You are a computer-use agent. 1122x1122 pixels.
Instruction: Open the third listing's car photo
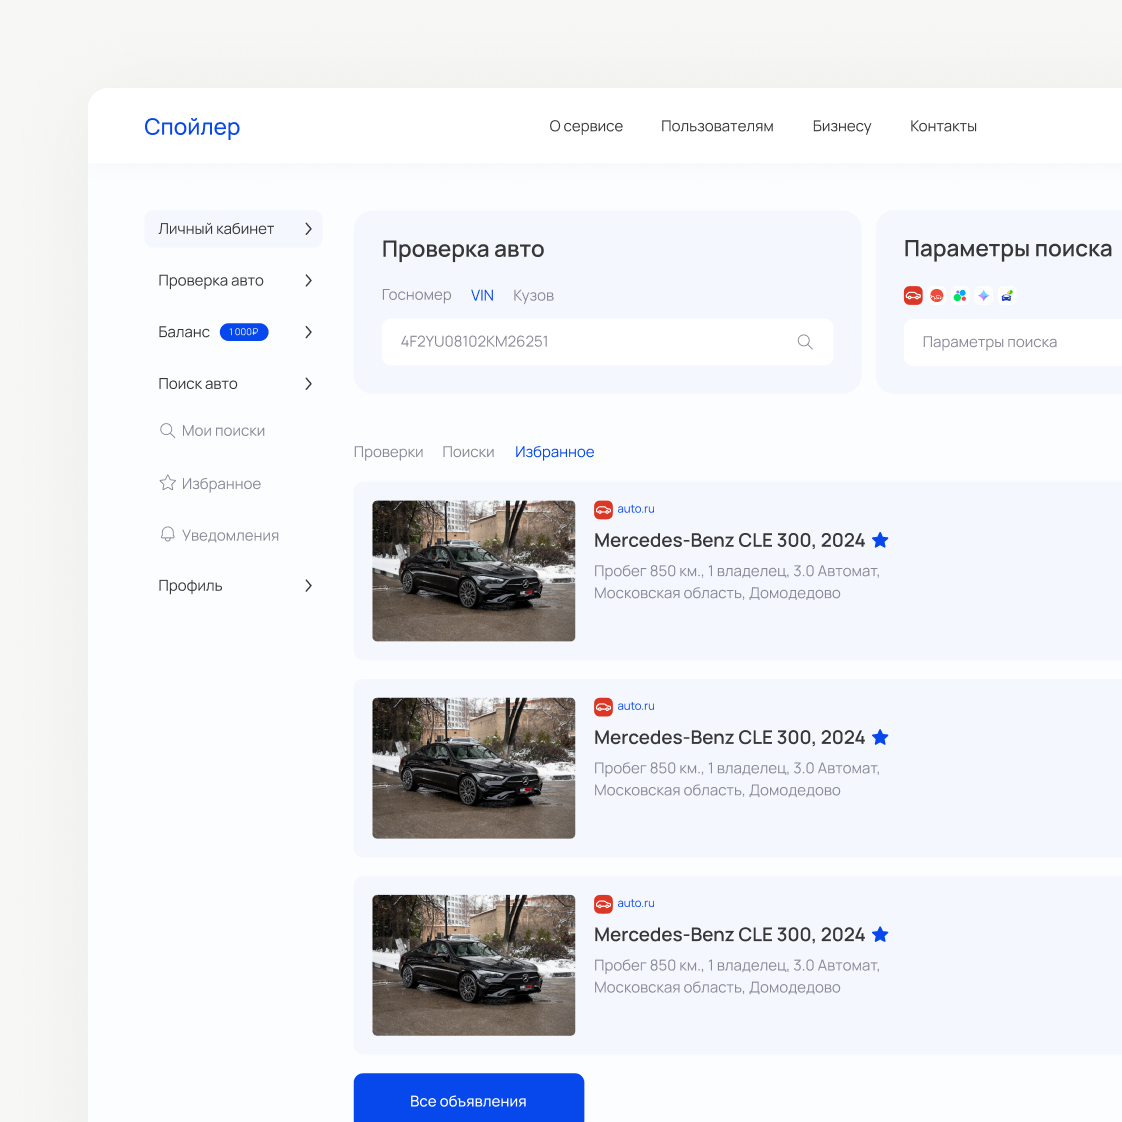[x=474, y=965]
